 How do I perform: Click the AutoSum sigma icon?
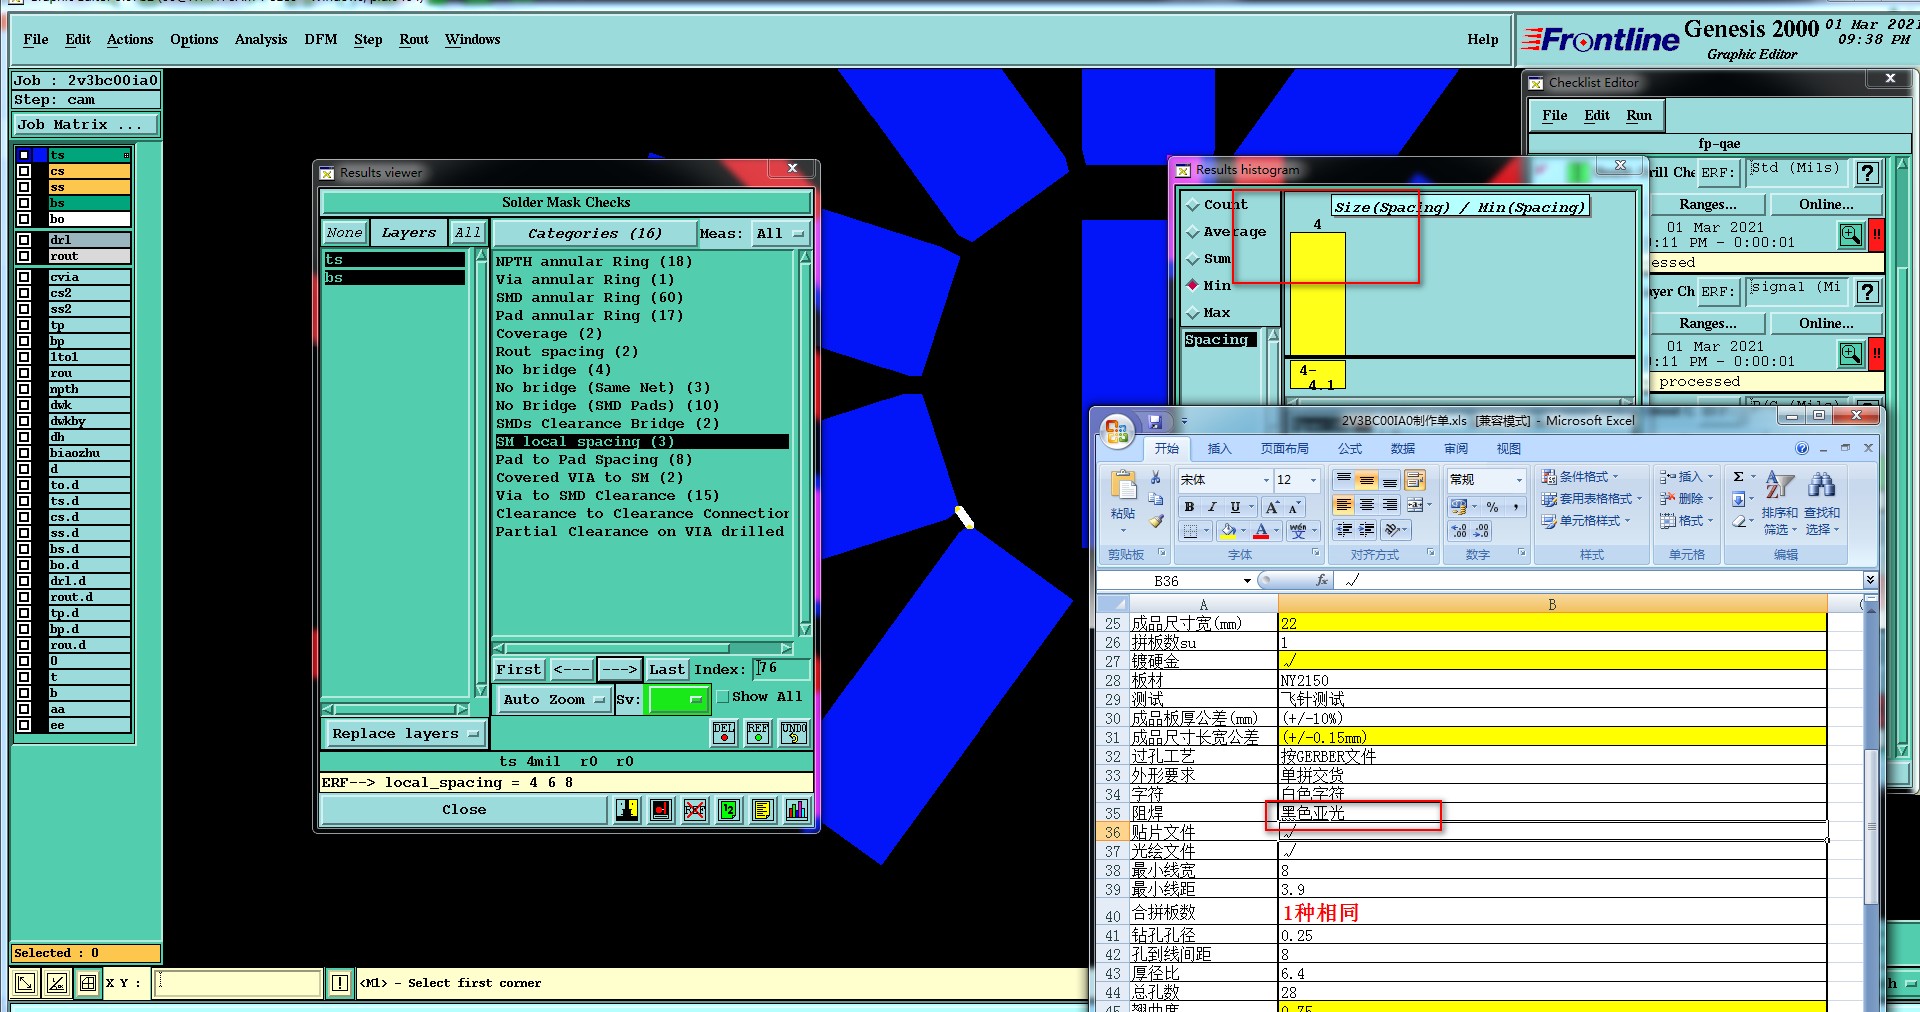[x=1739, y=477]
